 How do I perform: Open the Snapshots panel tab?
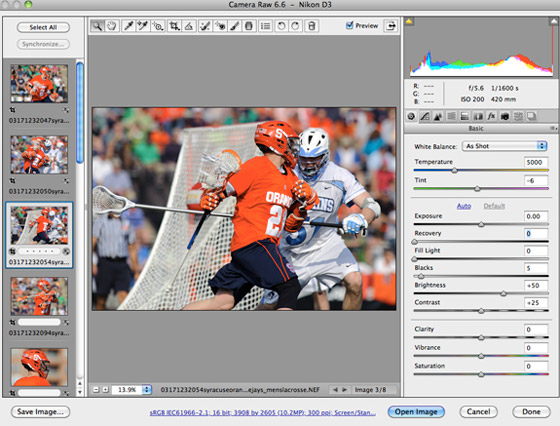pyautogui.click(x=532, y=116)
